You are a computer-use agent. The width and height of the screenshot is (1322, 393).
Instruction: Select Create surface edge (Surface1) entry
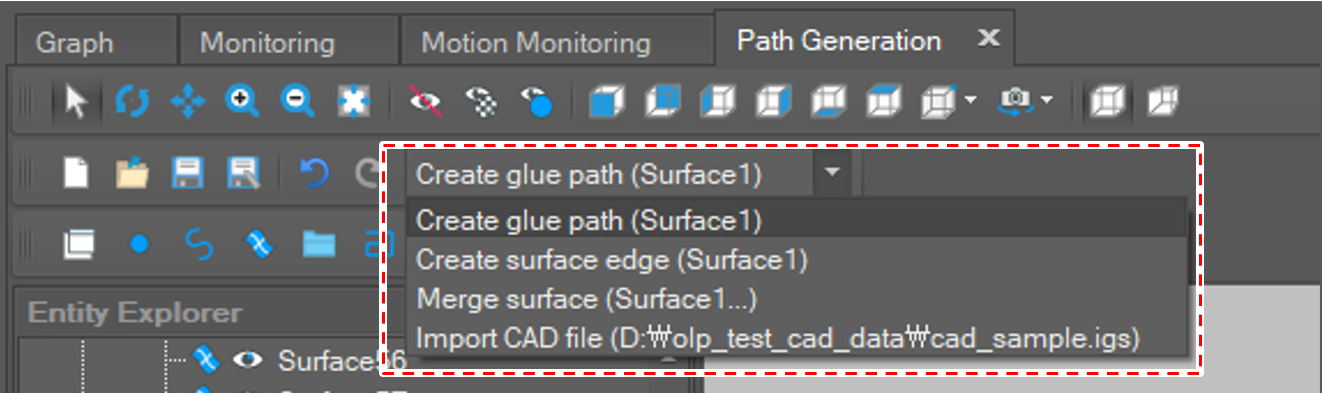click(611, 260)
